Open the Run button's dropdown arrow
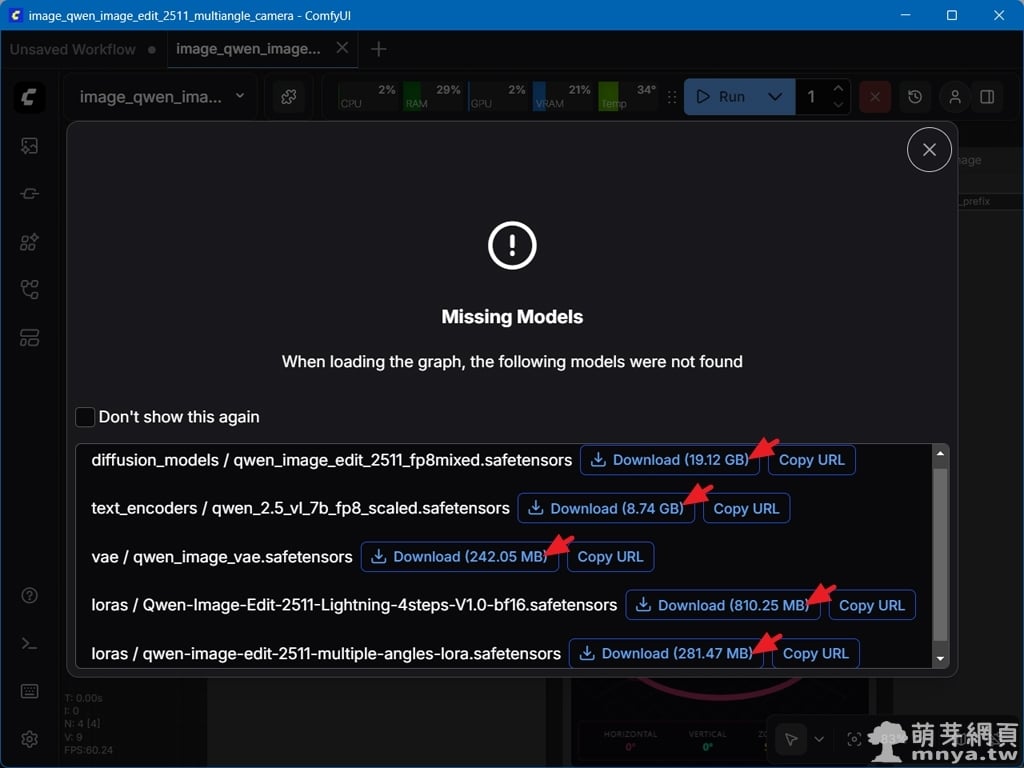The image size is (1024, 768). click(x=774, y=97)
